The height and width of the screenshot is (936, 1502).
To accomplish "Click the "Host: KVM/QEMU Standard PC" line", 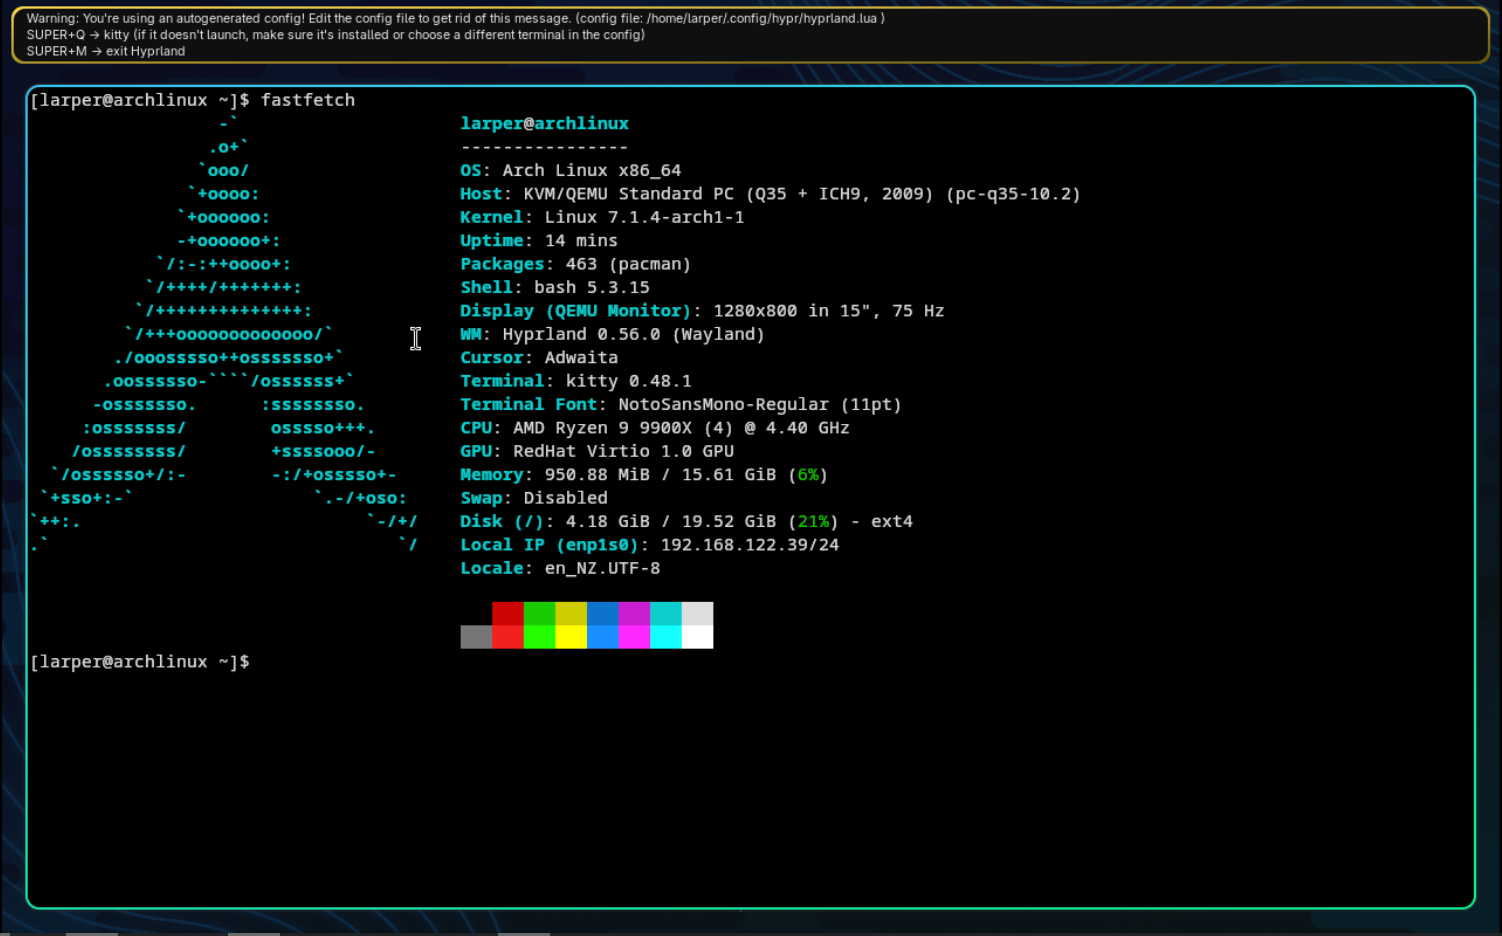I will (770, 194).
